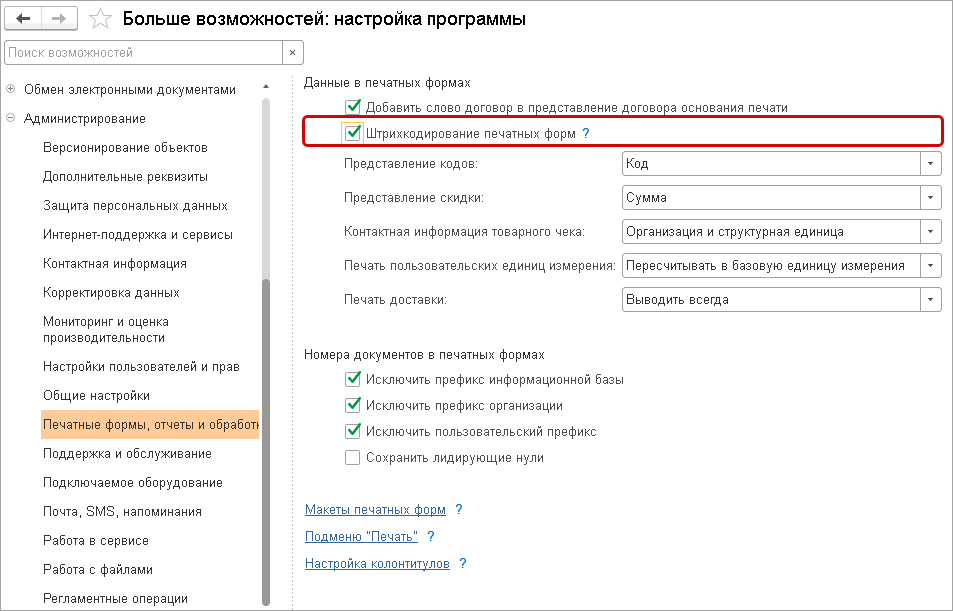Open the Настройка колонтитулов link
953x611 pixels.
tap(377, 564)
